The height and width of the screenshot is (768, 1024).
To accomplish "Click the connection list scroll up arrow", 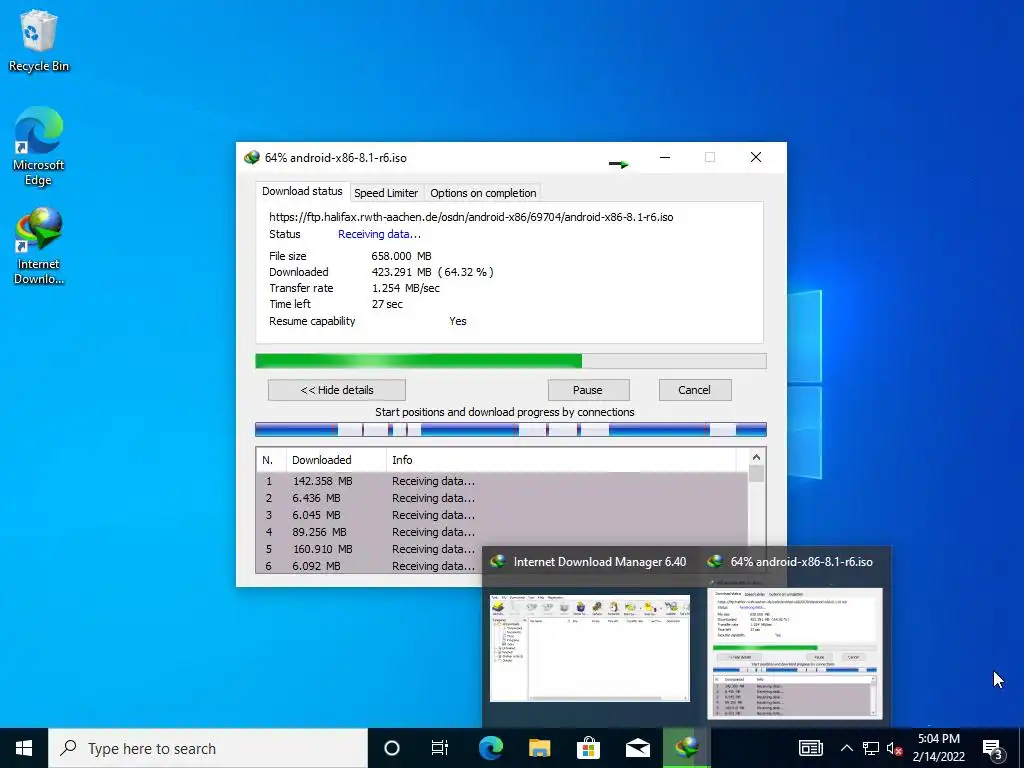I will pyautogui.click(x=756, y=457).
